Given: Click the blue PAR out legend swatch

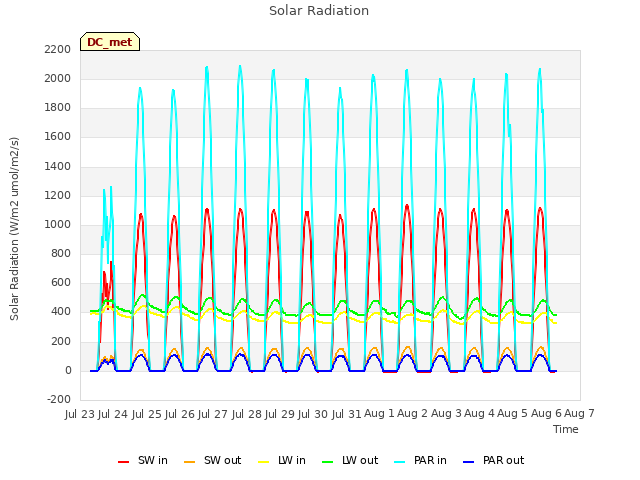Looking at the screenshot, I should [x=469, y=462].
